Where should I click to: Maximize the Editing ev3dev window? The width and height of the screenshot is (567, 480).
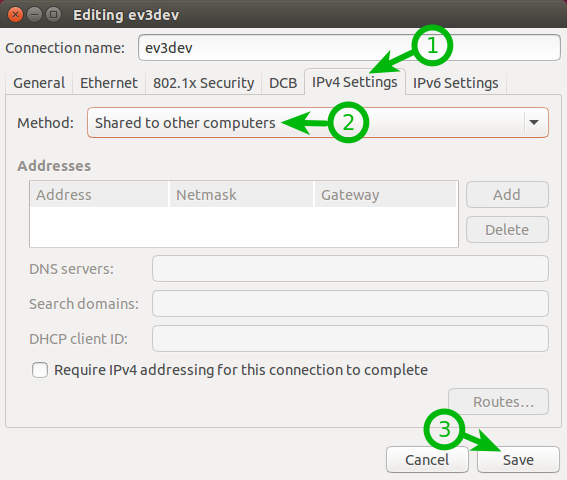(x=54, y=15)
